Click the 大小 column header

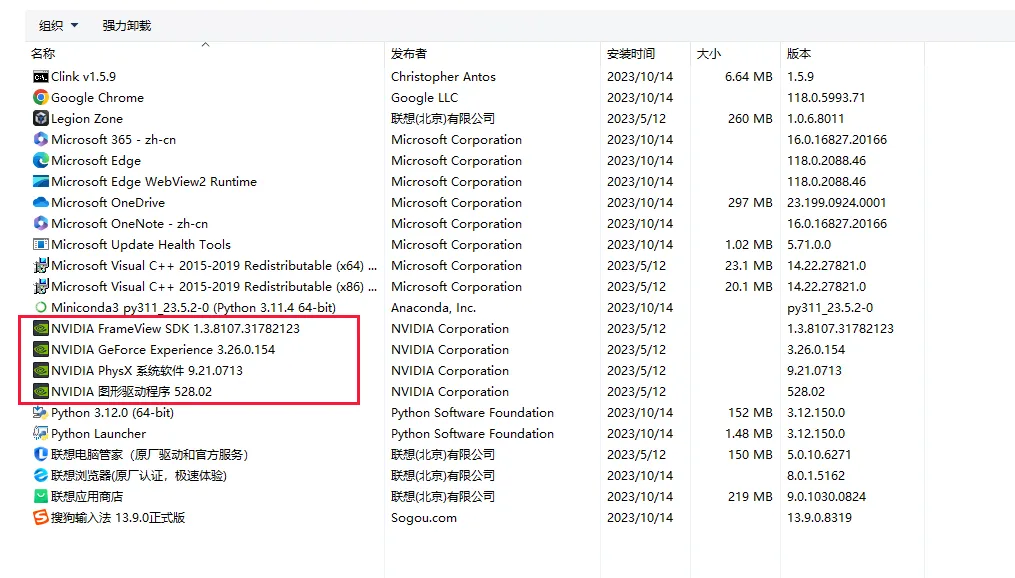708,53
